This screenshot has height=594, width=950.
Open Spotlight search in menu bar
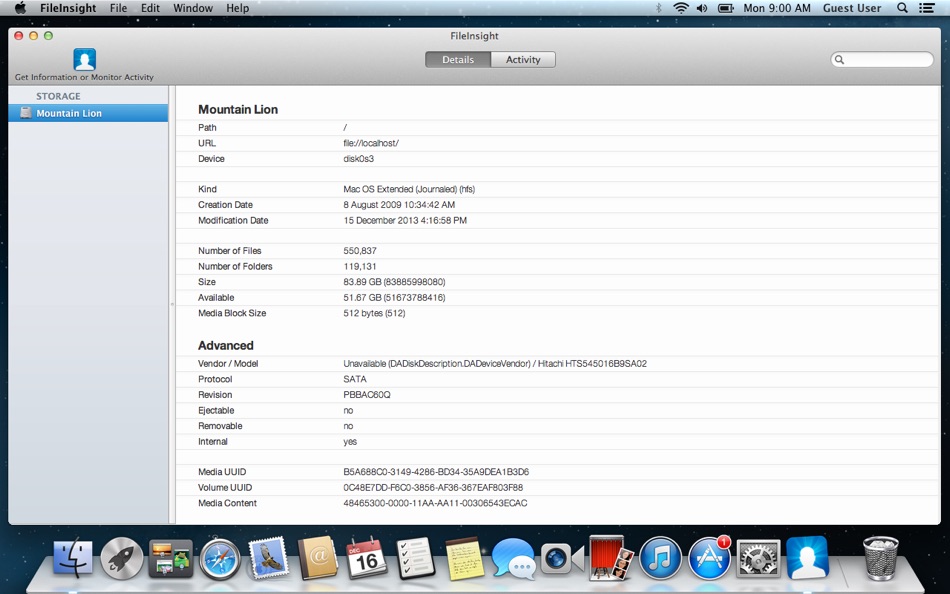pyautogui.click(x=902, y=8)
